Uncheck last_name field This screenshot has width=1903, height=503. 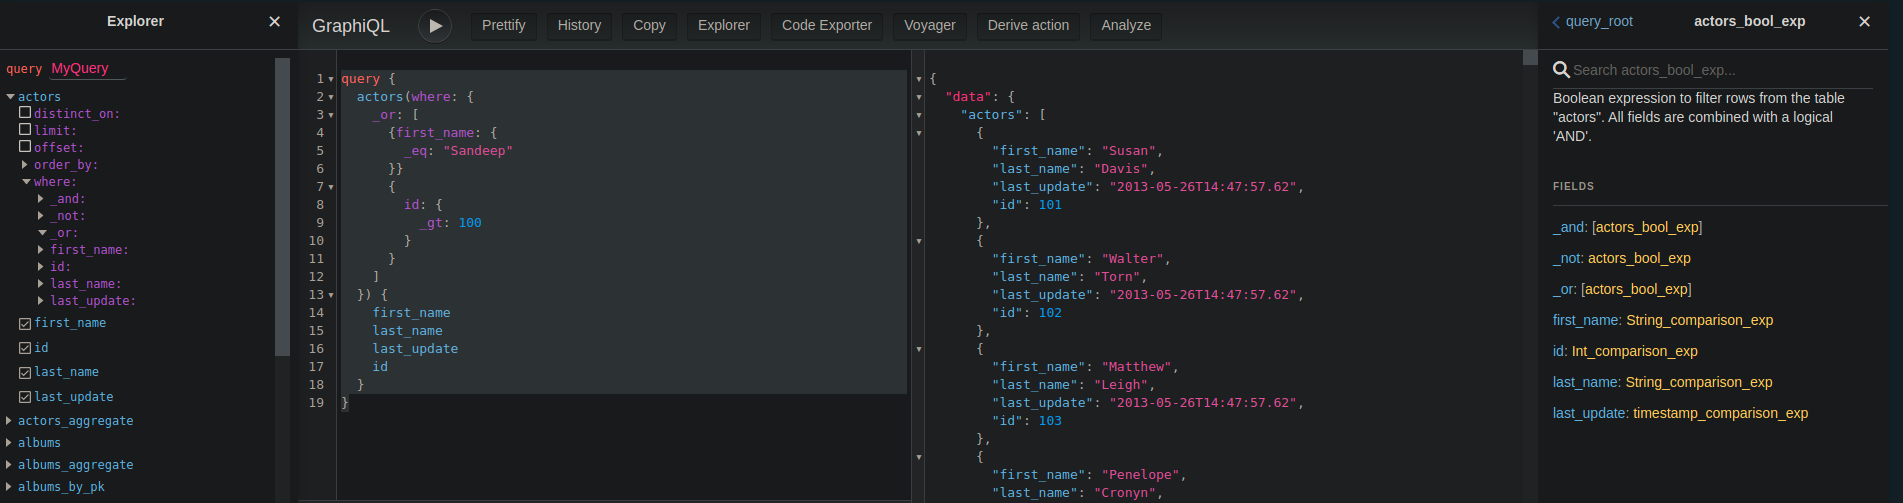[25, 372]
